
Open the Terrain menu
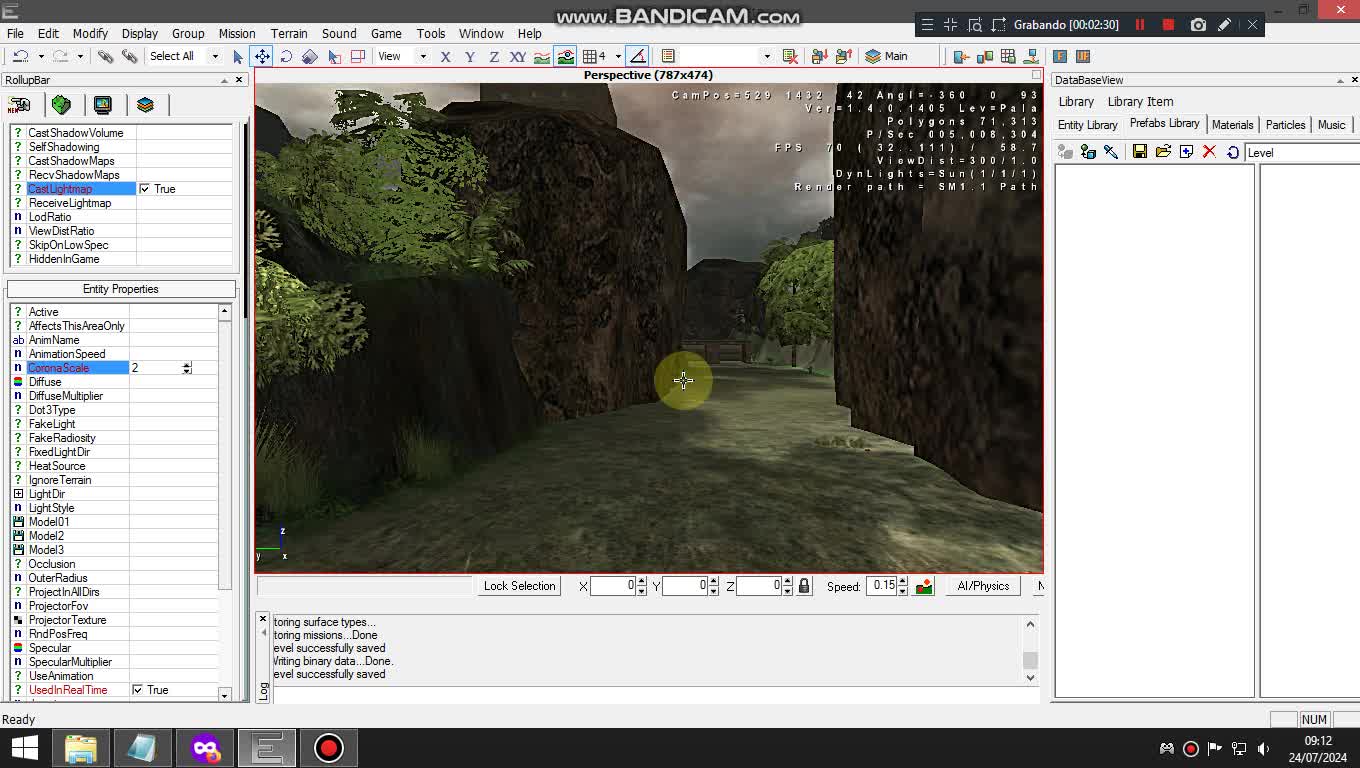[x=288, y=33]
